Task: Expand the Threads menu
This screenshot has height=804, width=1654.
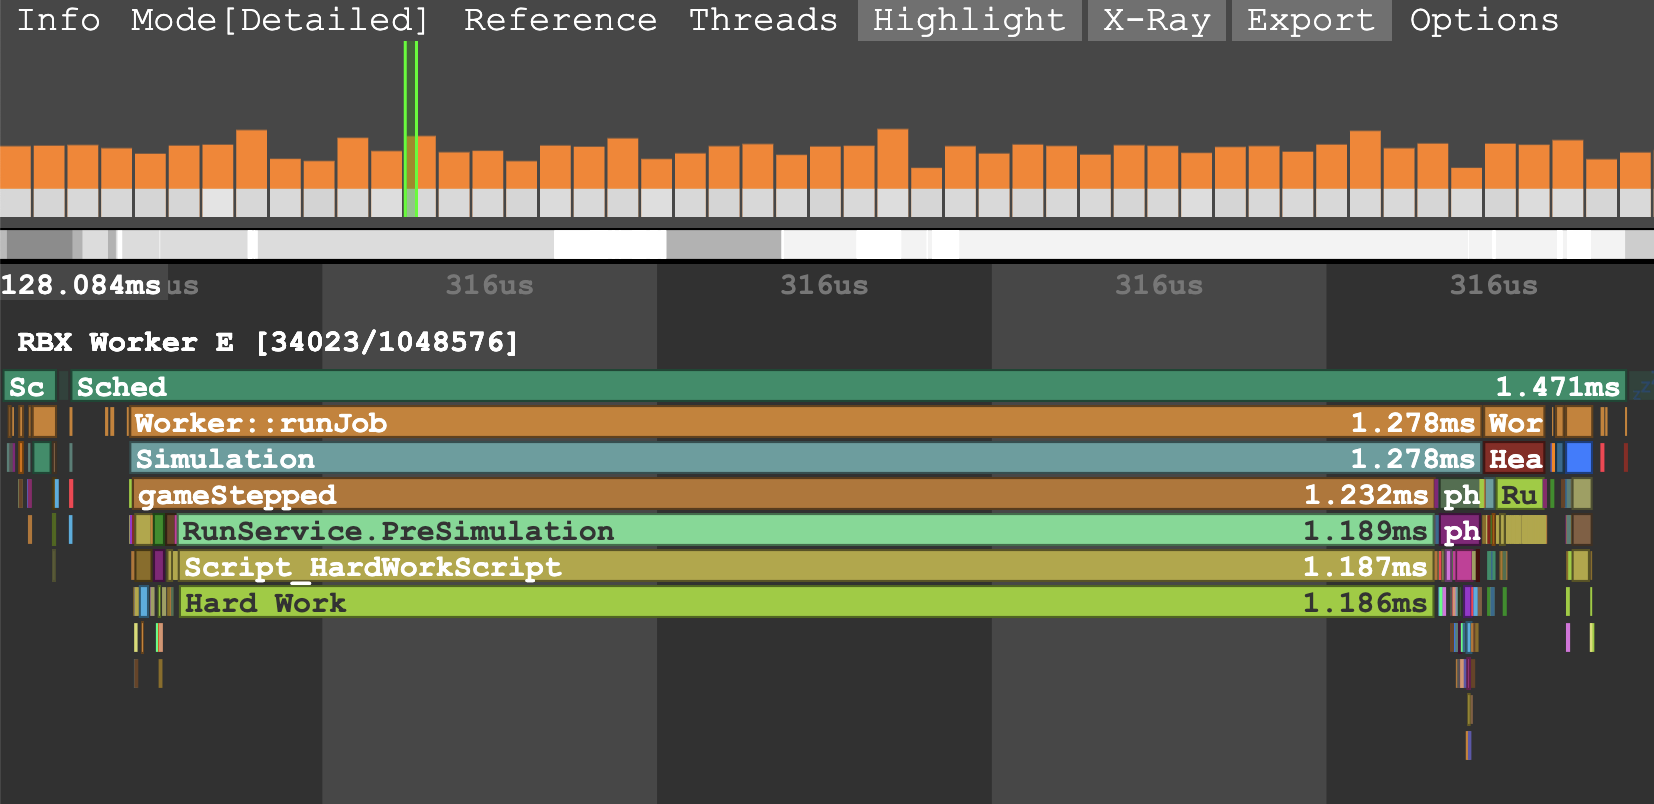Action: (763, 20)
